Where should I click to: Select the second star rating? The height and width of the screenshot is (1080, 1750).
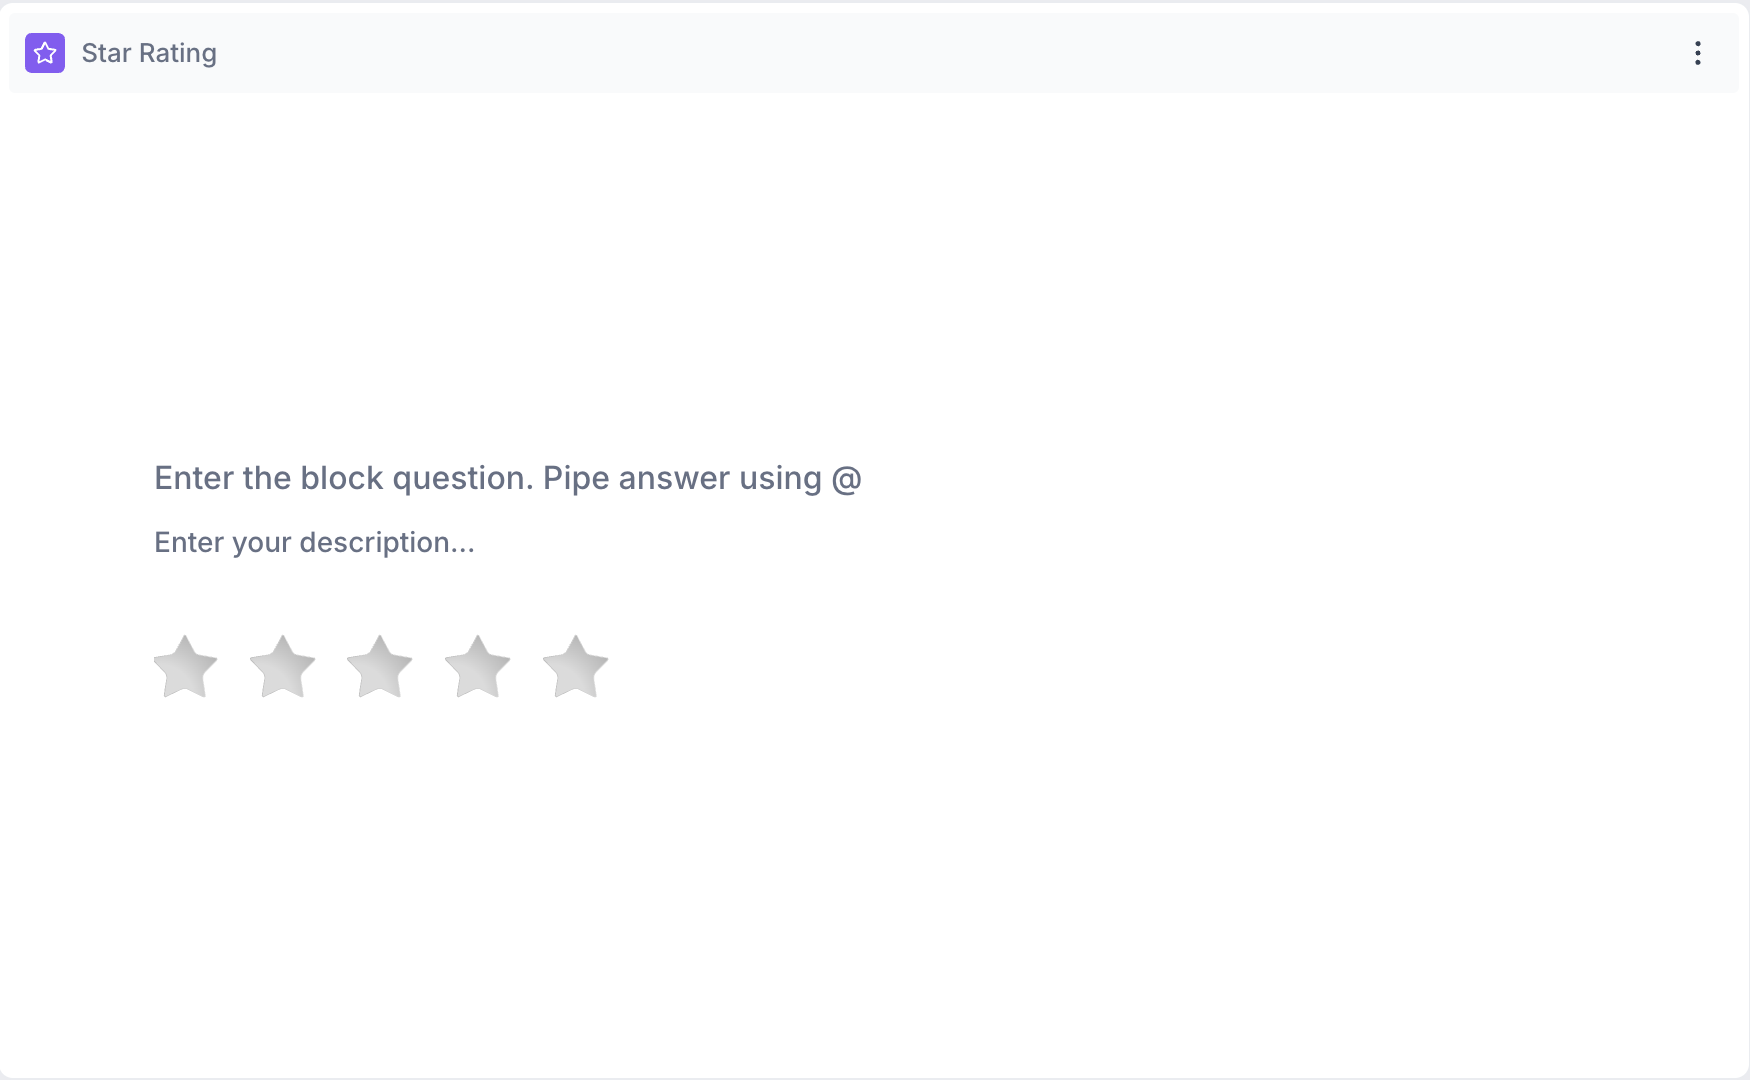click(283, 667)
